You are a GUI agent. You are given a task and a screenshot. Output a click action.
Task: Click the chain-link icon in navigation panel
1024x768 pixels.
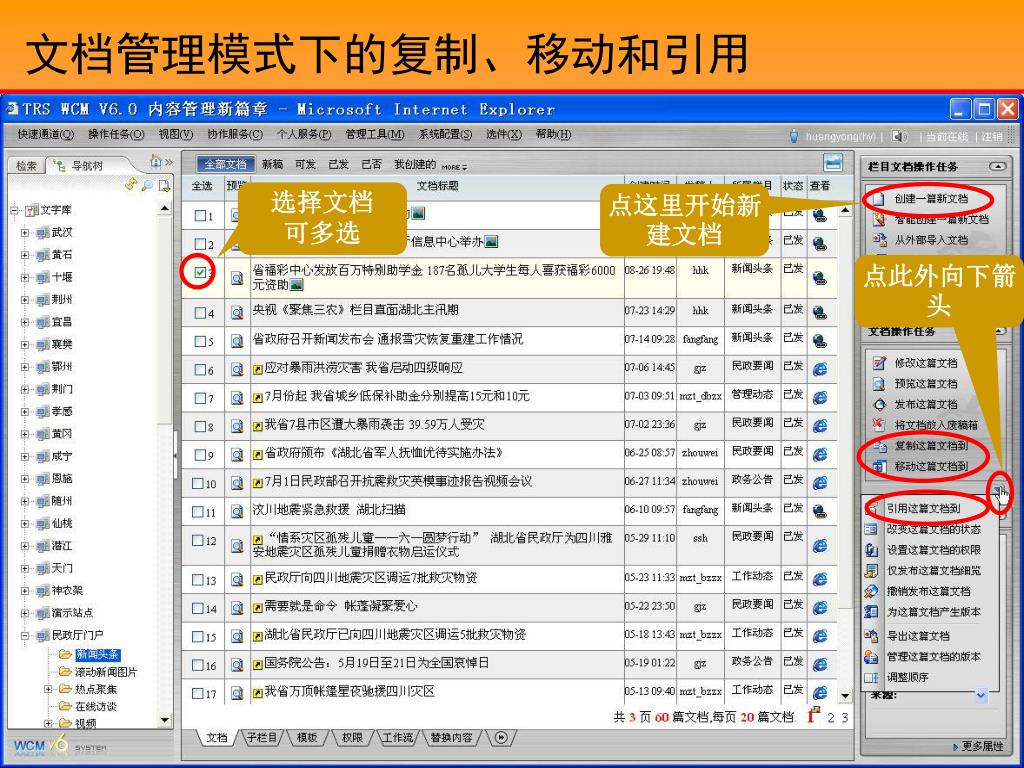tap(131, 185)
